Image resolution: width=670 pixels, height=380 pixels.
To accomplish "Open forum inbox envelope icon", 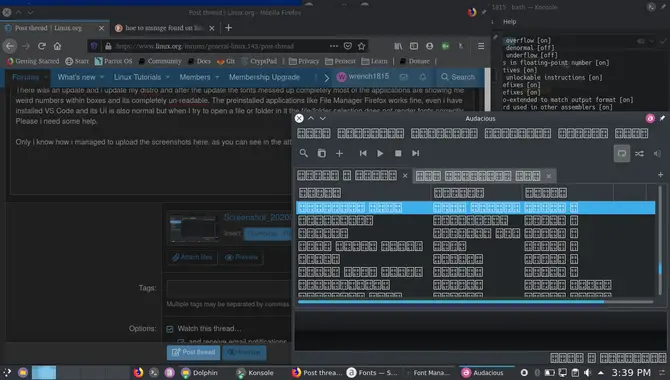I will tap(403, 77).
